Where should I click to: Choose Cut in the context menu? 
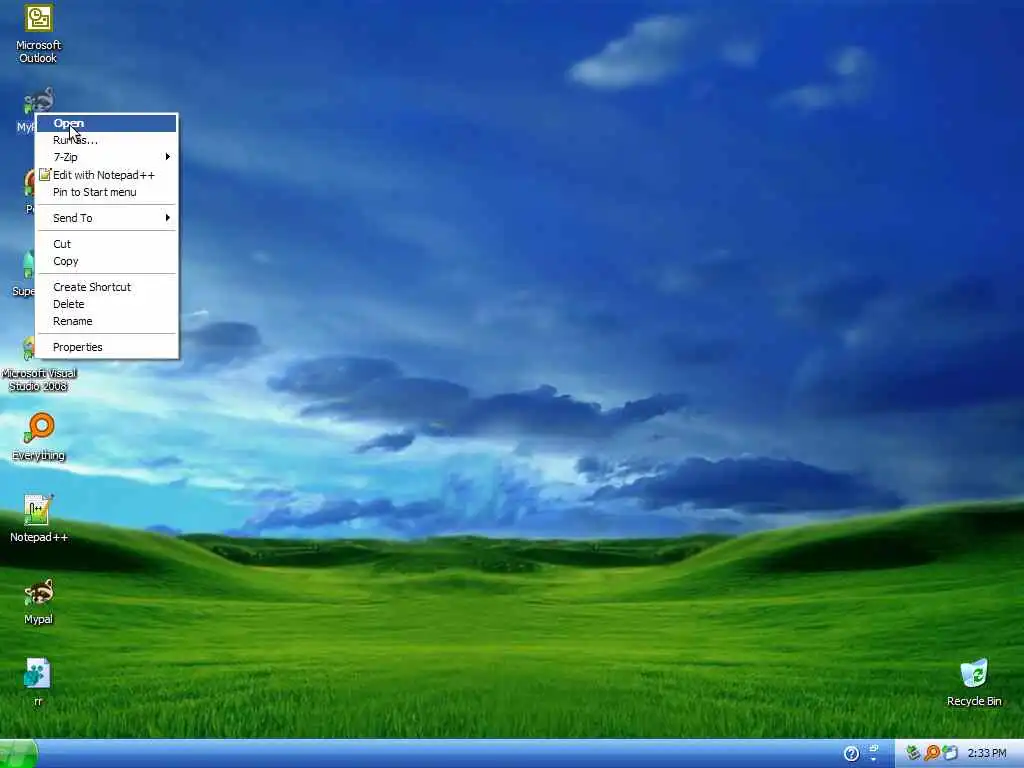(106, 244)
